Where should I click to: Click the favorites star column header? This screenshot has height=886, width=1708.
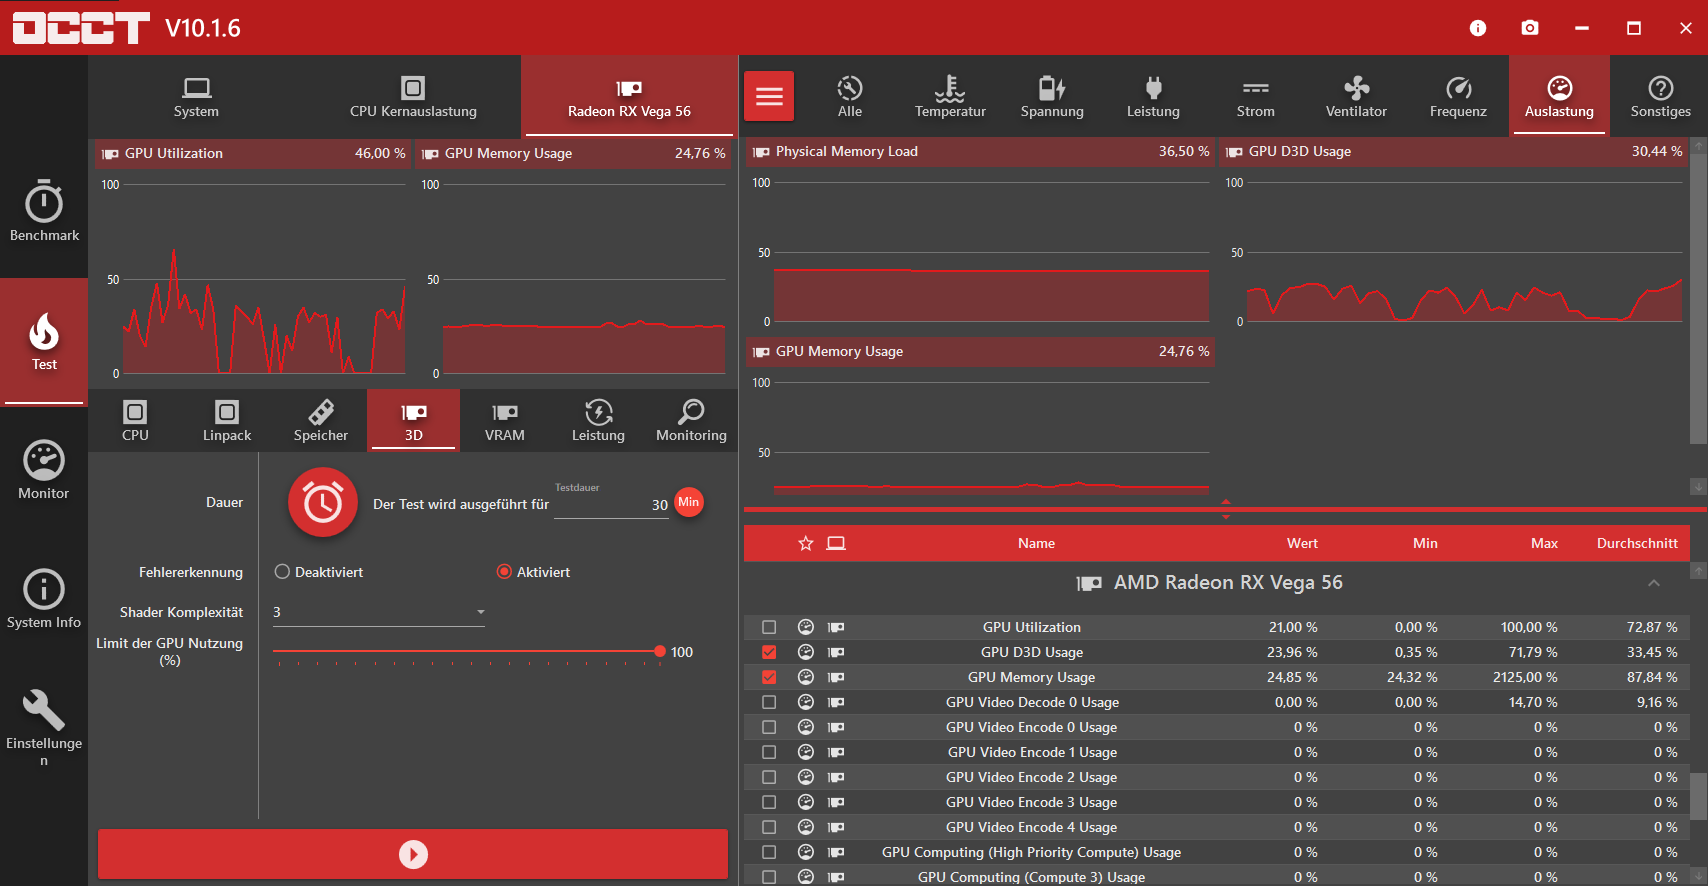pyautogui.click(x=806, y=543)
